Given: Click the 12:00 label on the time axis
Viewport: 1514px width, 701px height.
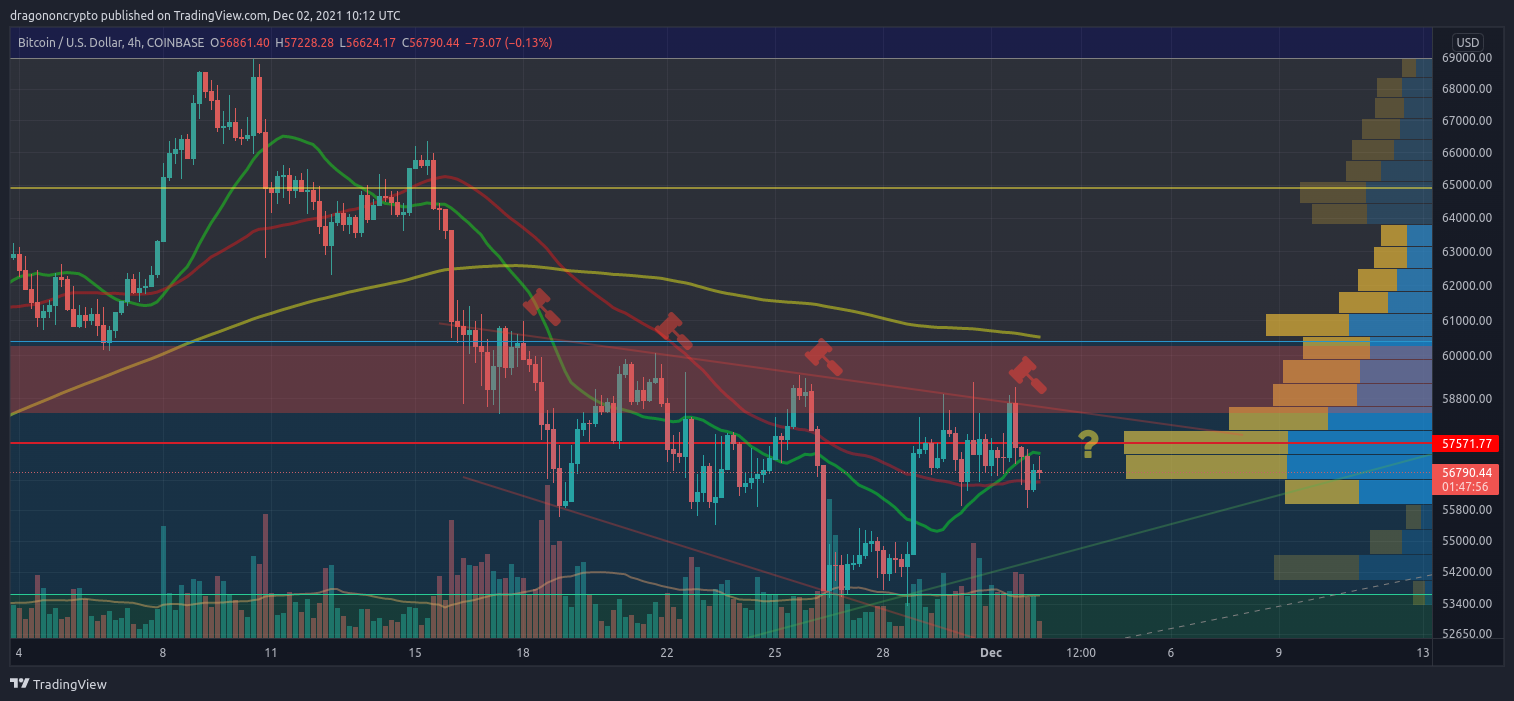Looking at the screenshot, I should 1081,653.
